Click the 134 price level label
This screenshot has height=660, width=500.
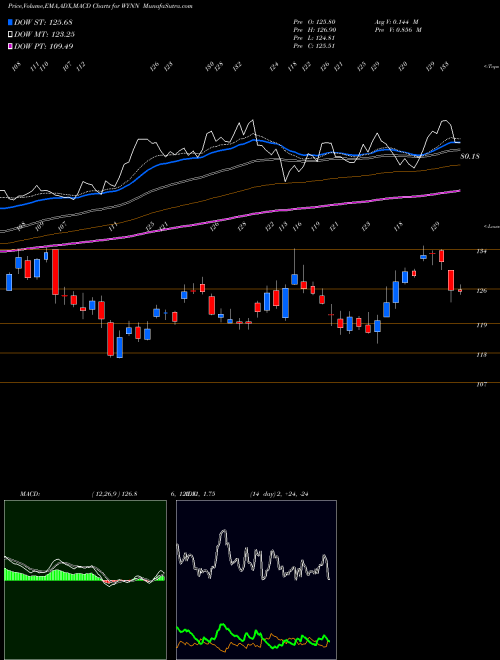482,251
